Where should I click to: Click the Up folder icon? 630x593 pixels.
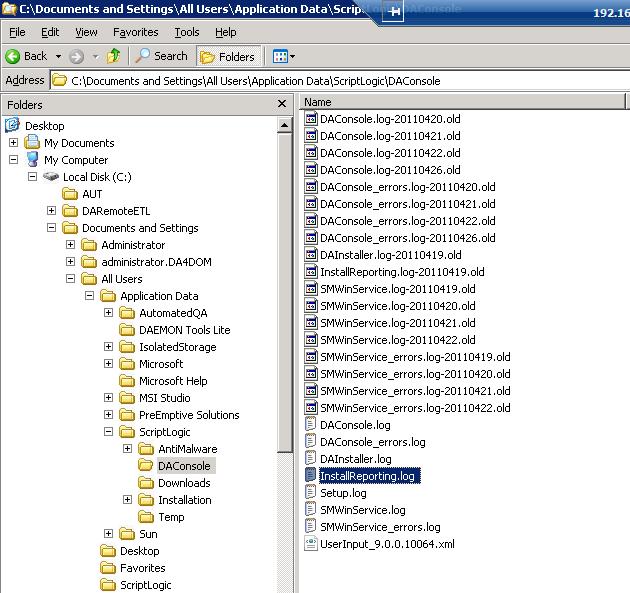pyautogui.click(x=114, y=56)
